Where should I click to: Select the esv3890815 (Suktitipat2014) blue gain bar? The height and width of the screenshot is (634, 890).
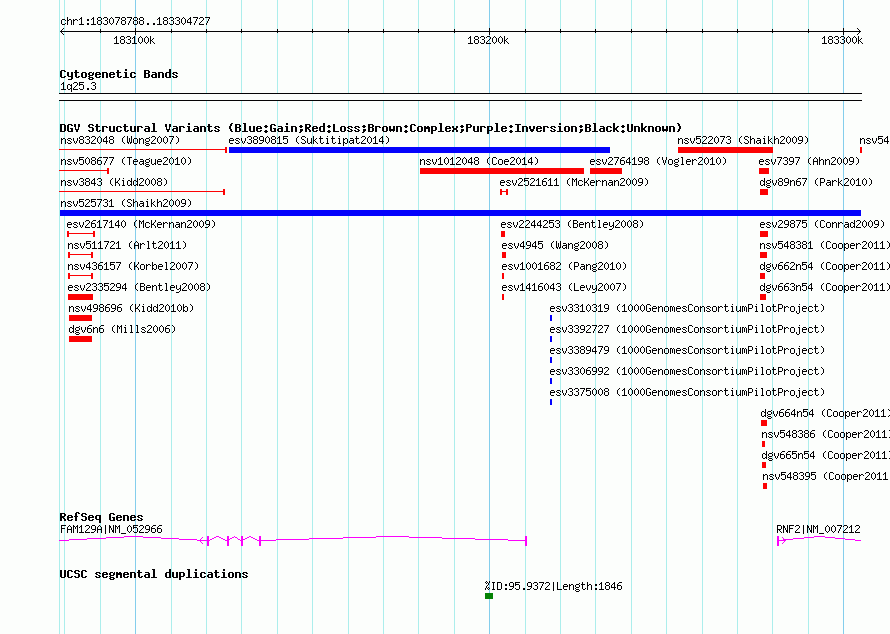[419, 150]
